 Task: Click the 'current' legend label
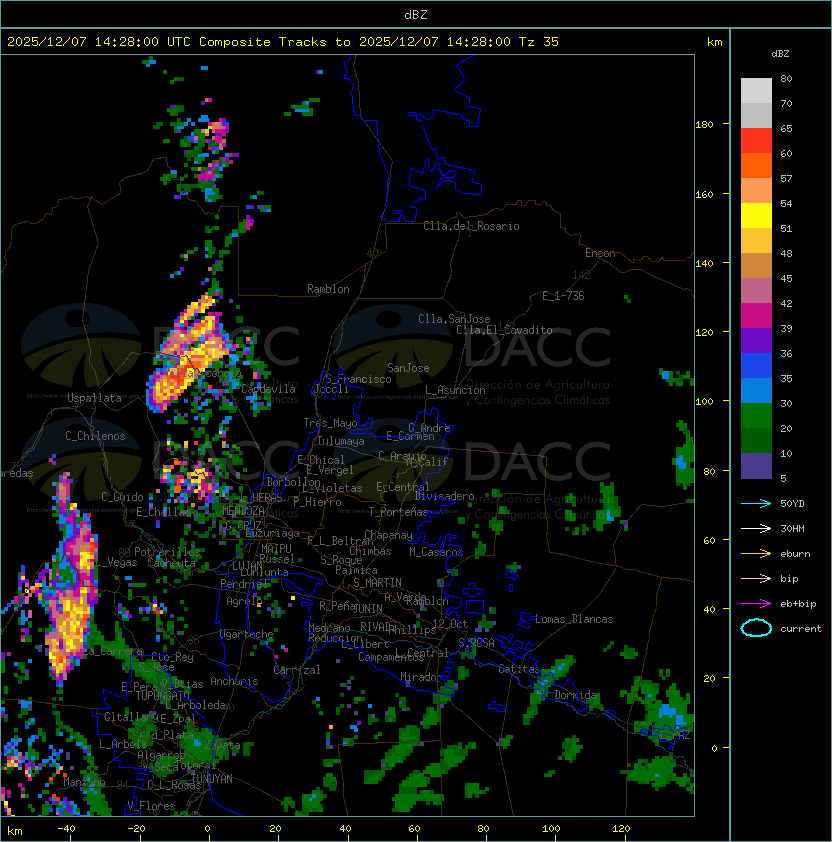801,629
